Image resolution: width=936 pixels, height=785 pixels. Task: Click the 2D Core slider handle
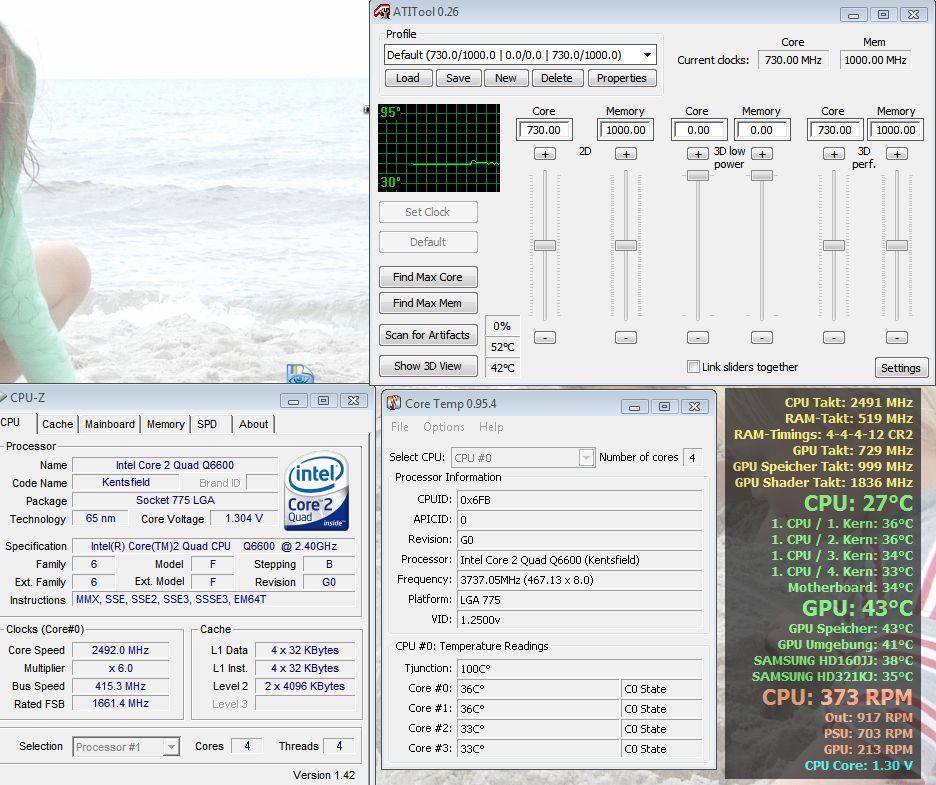tap(544, 245)
